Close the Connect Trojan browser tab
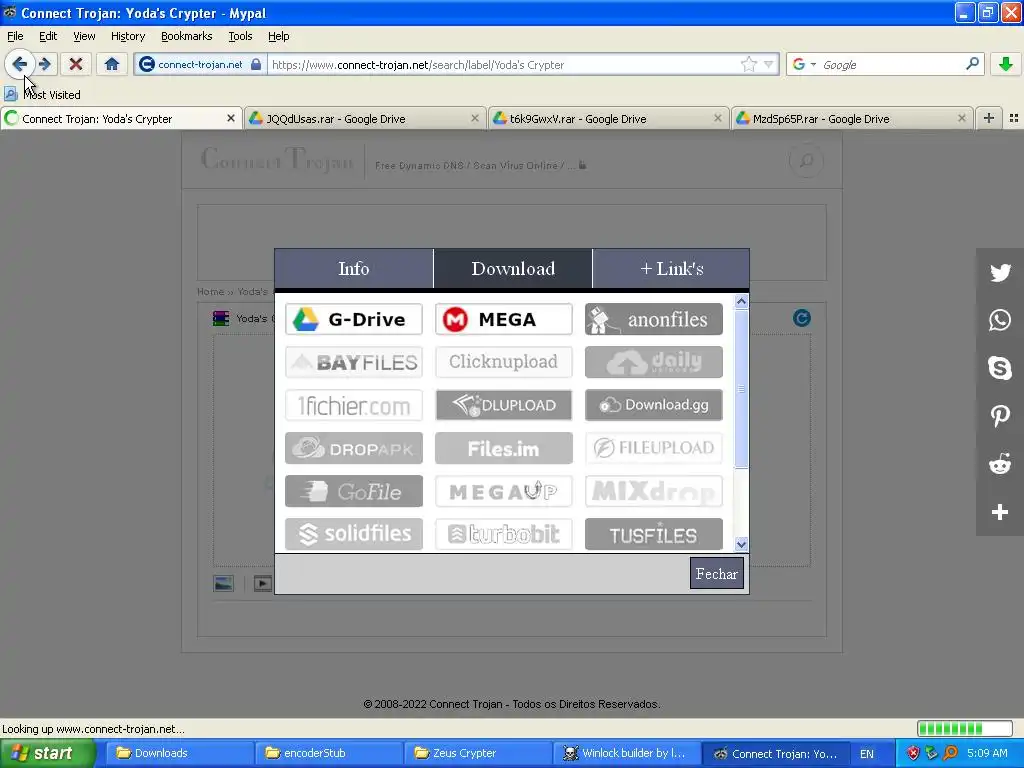This screenshot has height=768, width=1024. (x=231, y=118)
